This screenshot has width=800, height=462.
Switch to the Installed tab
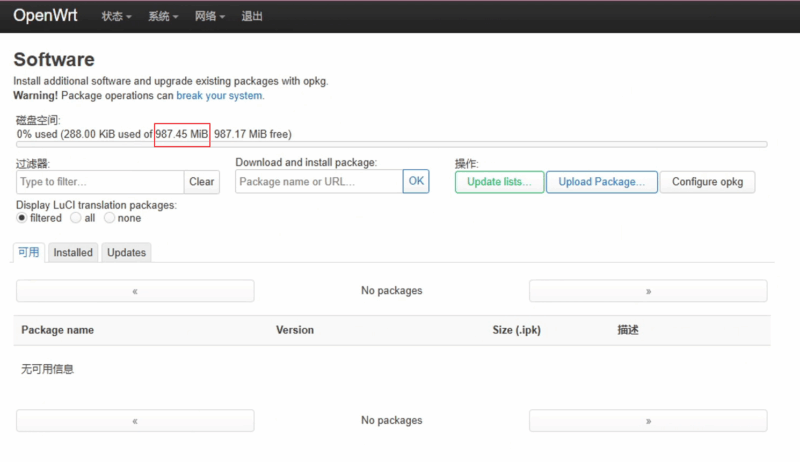pyautogui.click(x=73, y=253)
